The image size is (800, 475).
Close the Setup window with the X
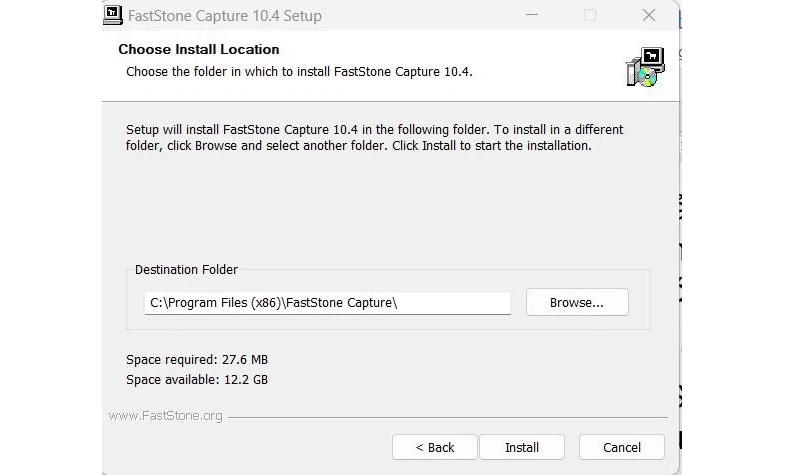648,16
